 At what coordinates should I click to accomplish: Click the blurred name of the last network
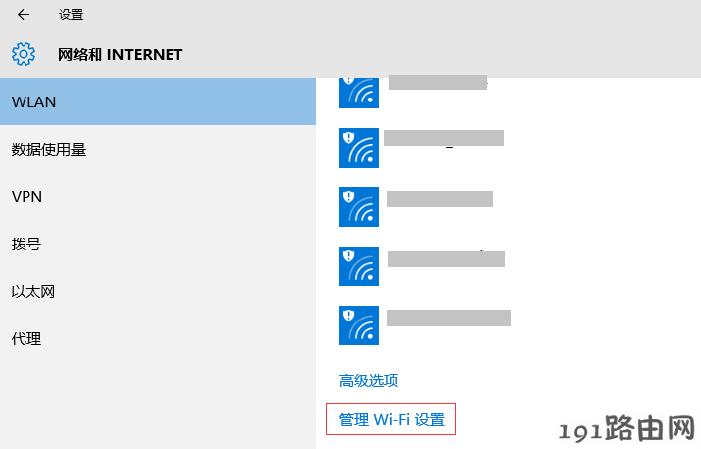click(x=449, y=318)
